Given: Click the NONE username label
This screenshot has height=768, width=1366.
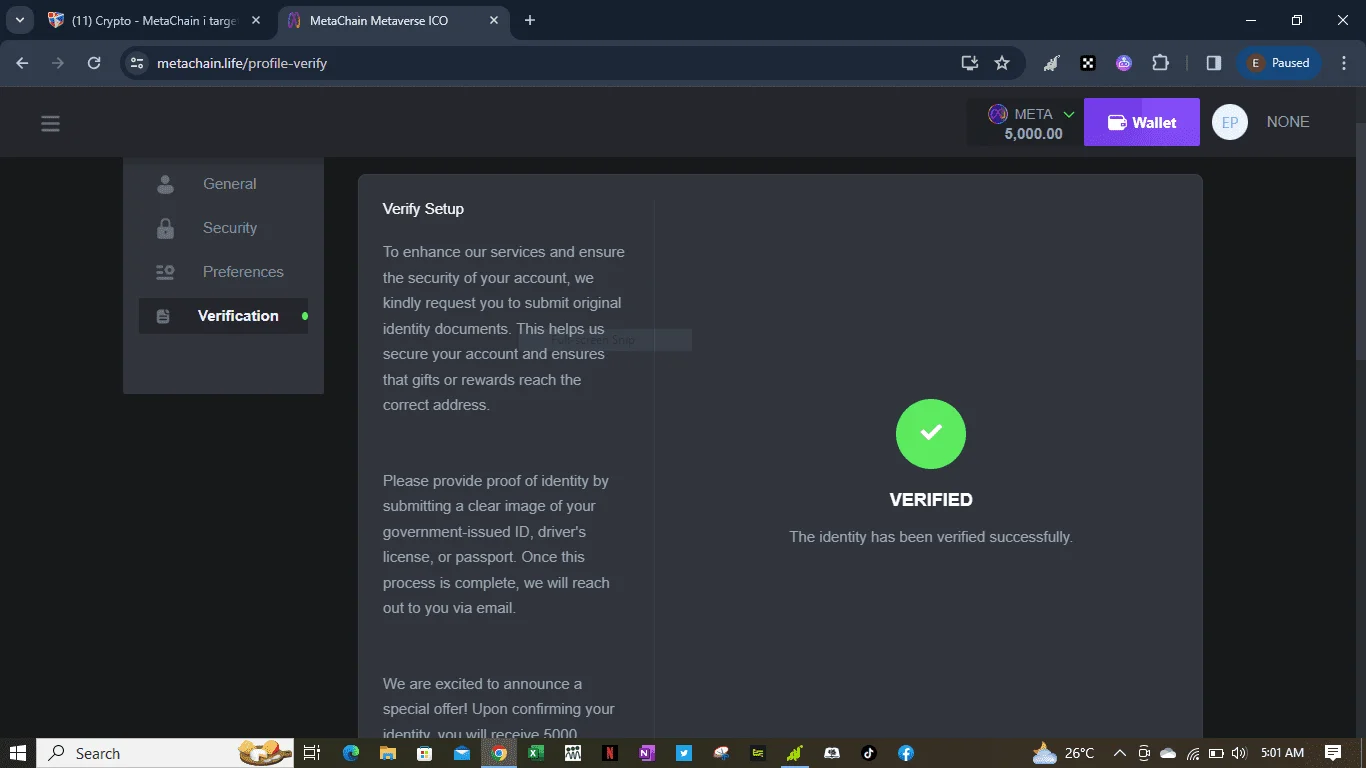Looking at the screenshot, I should (x=1288, y=122).
